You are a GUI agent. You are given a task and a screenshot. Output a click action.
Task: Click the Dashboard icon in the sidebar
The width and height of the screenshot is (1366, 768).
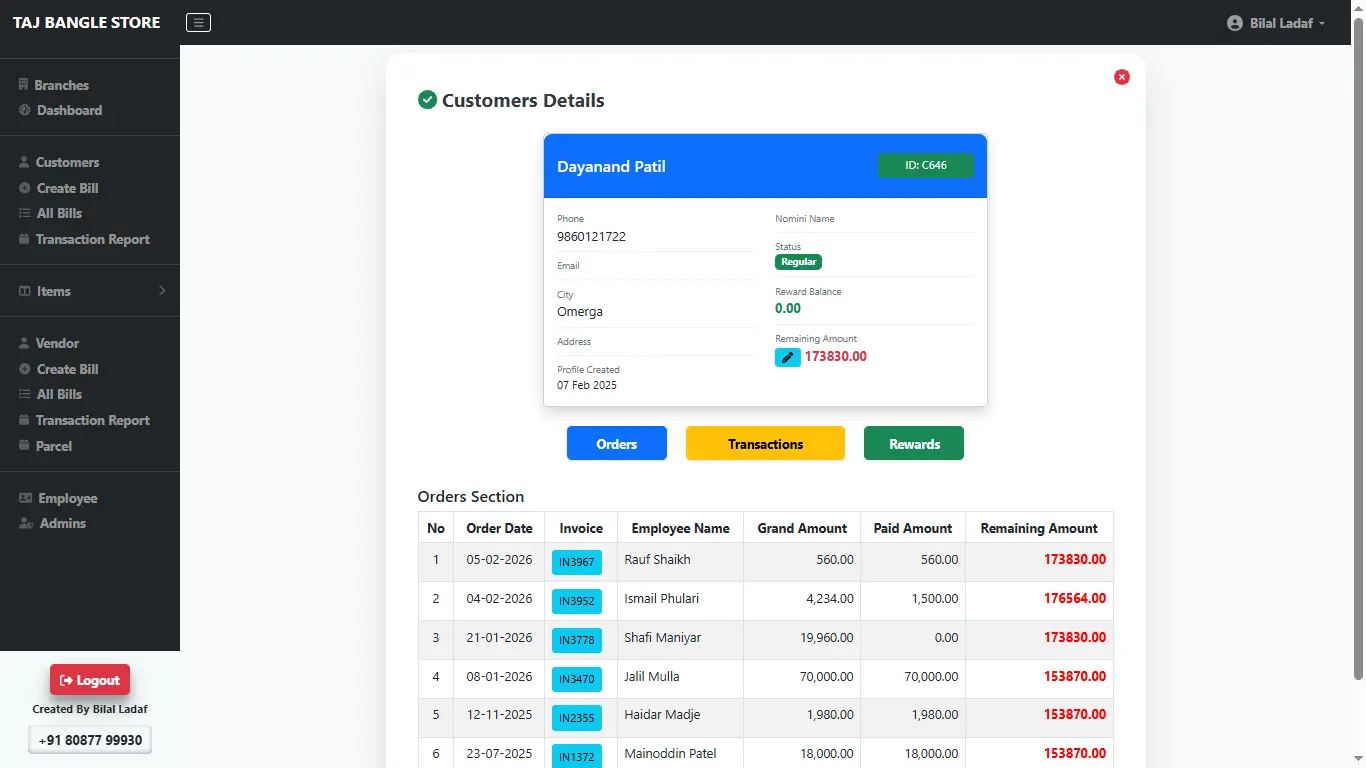pyautogui.click(x=23, y=110)
